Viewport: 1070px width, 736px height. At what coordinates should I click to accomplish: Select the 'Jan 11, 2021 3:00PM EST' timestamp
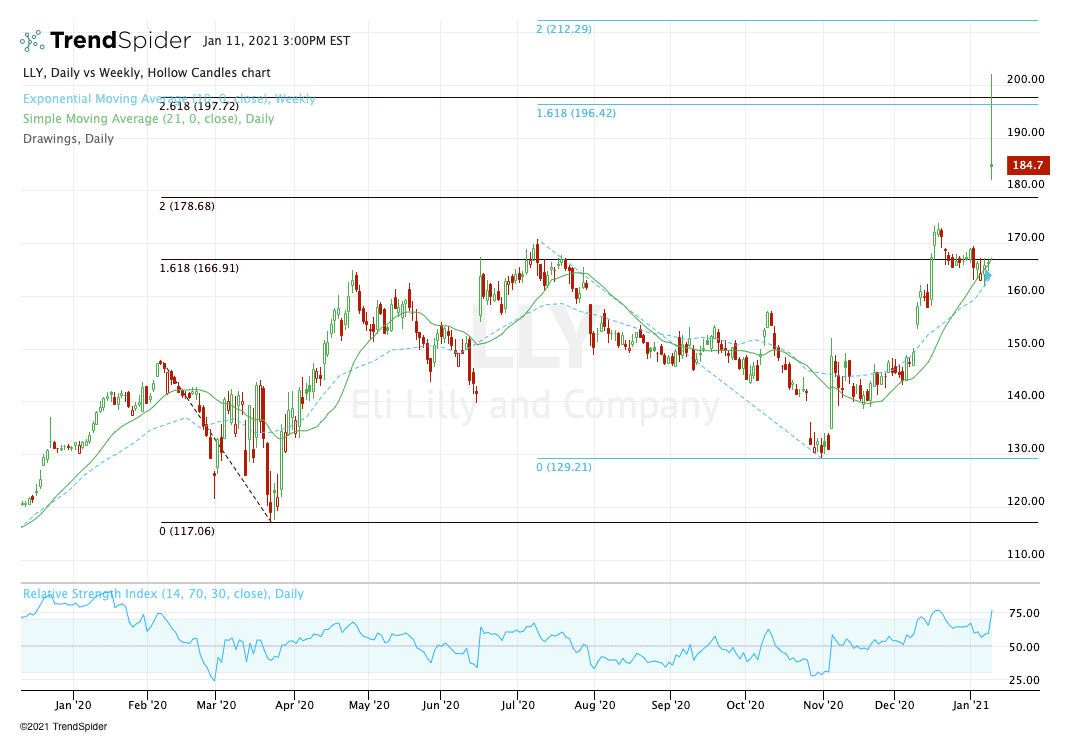coord(276,41)
